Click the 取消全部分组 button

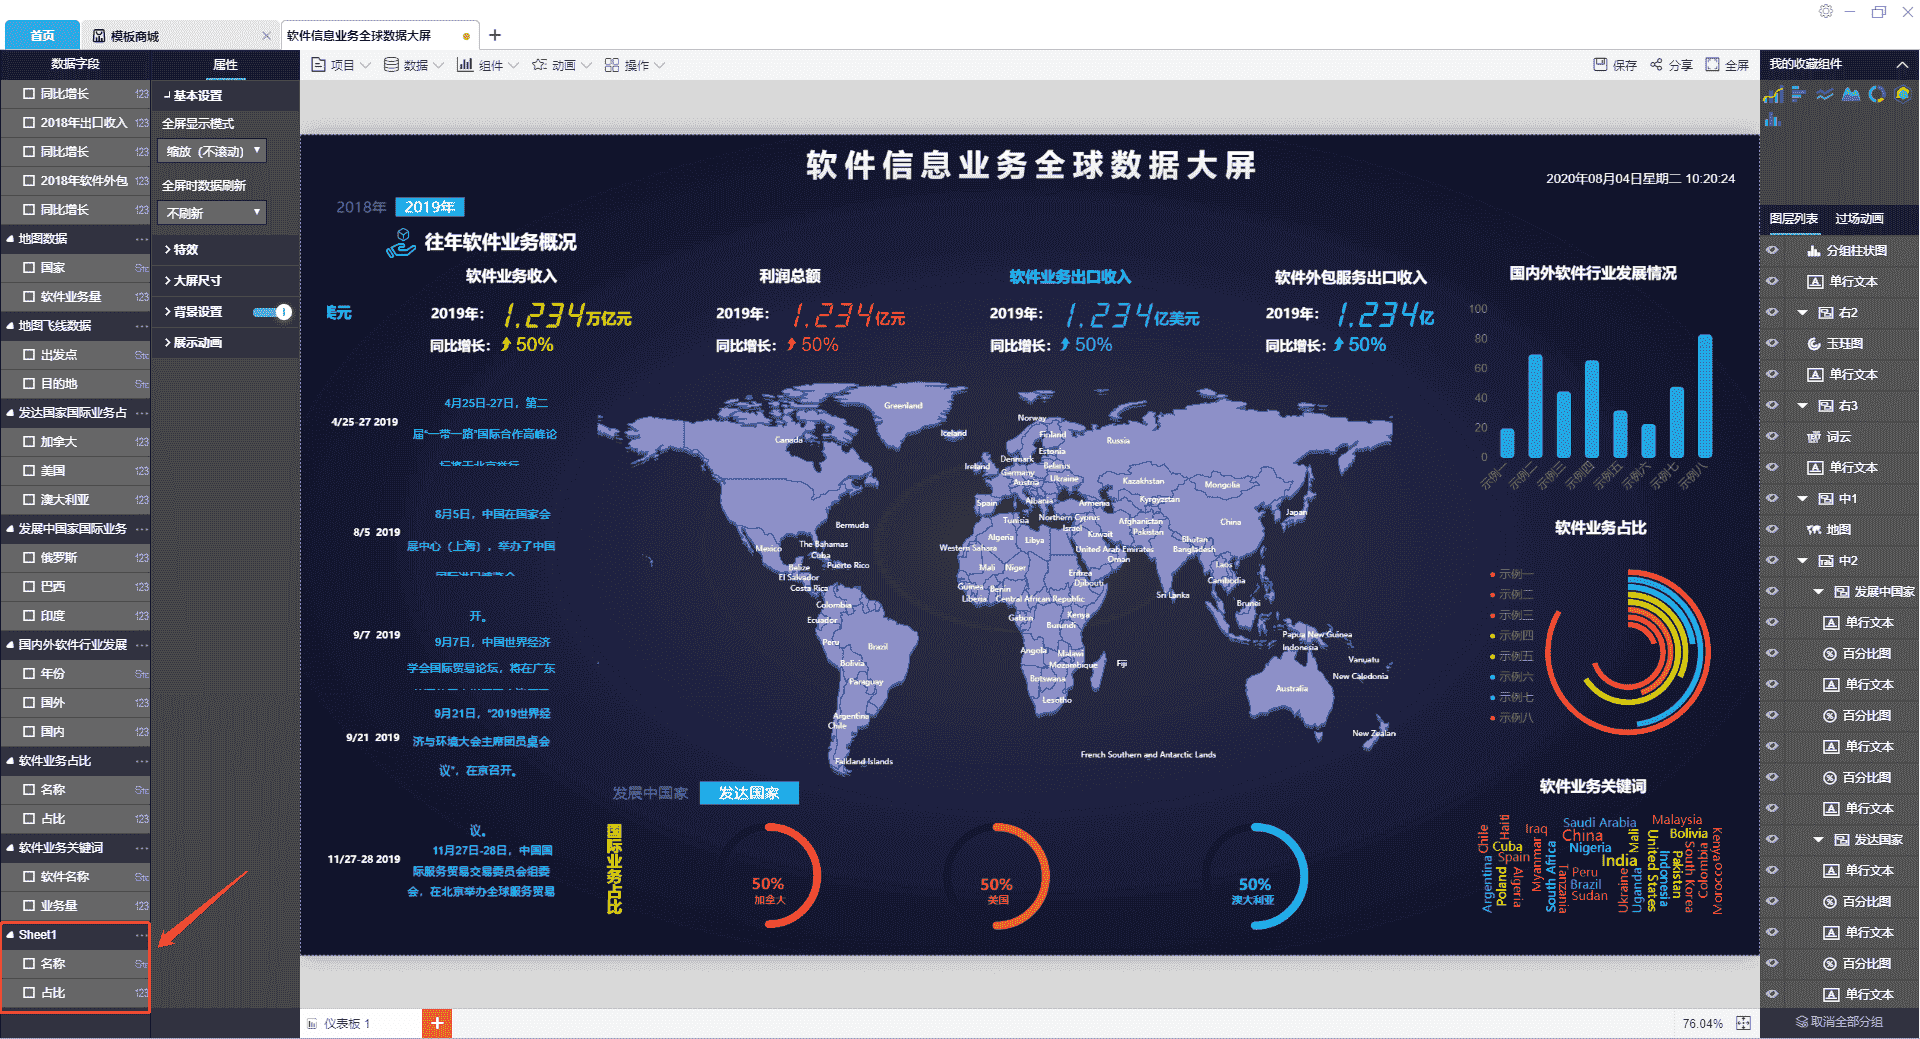tap(1839, 1022)
